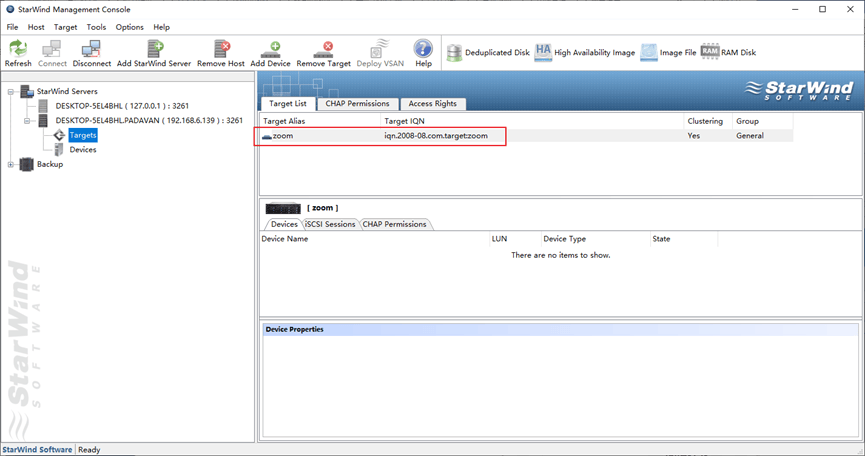Switch to the Access Rights tab
This screenshot has height=456, width=865.
(432, 104)
